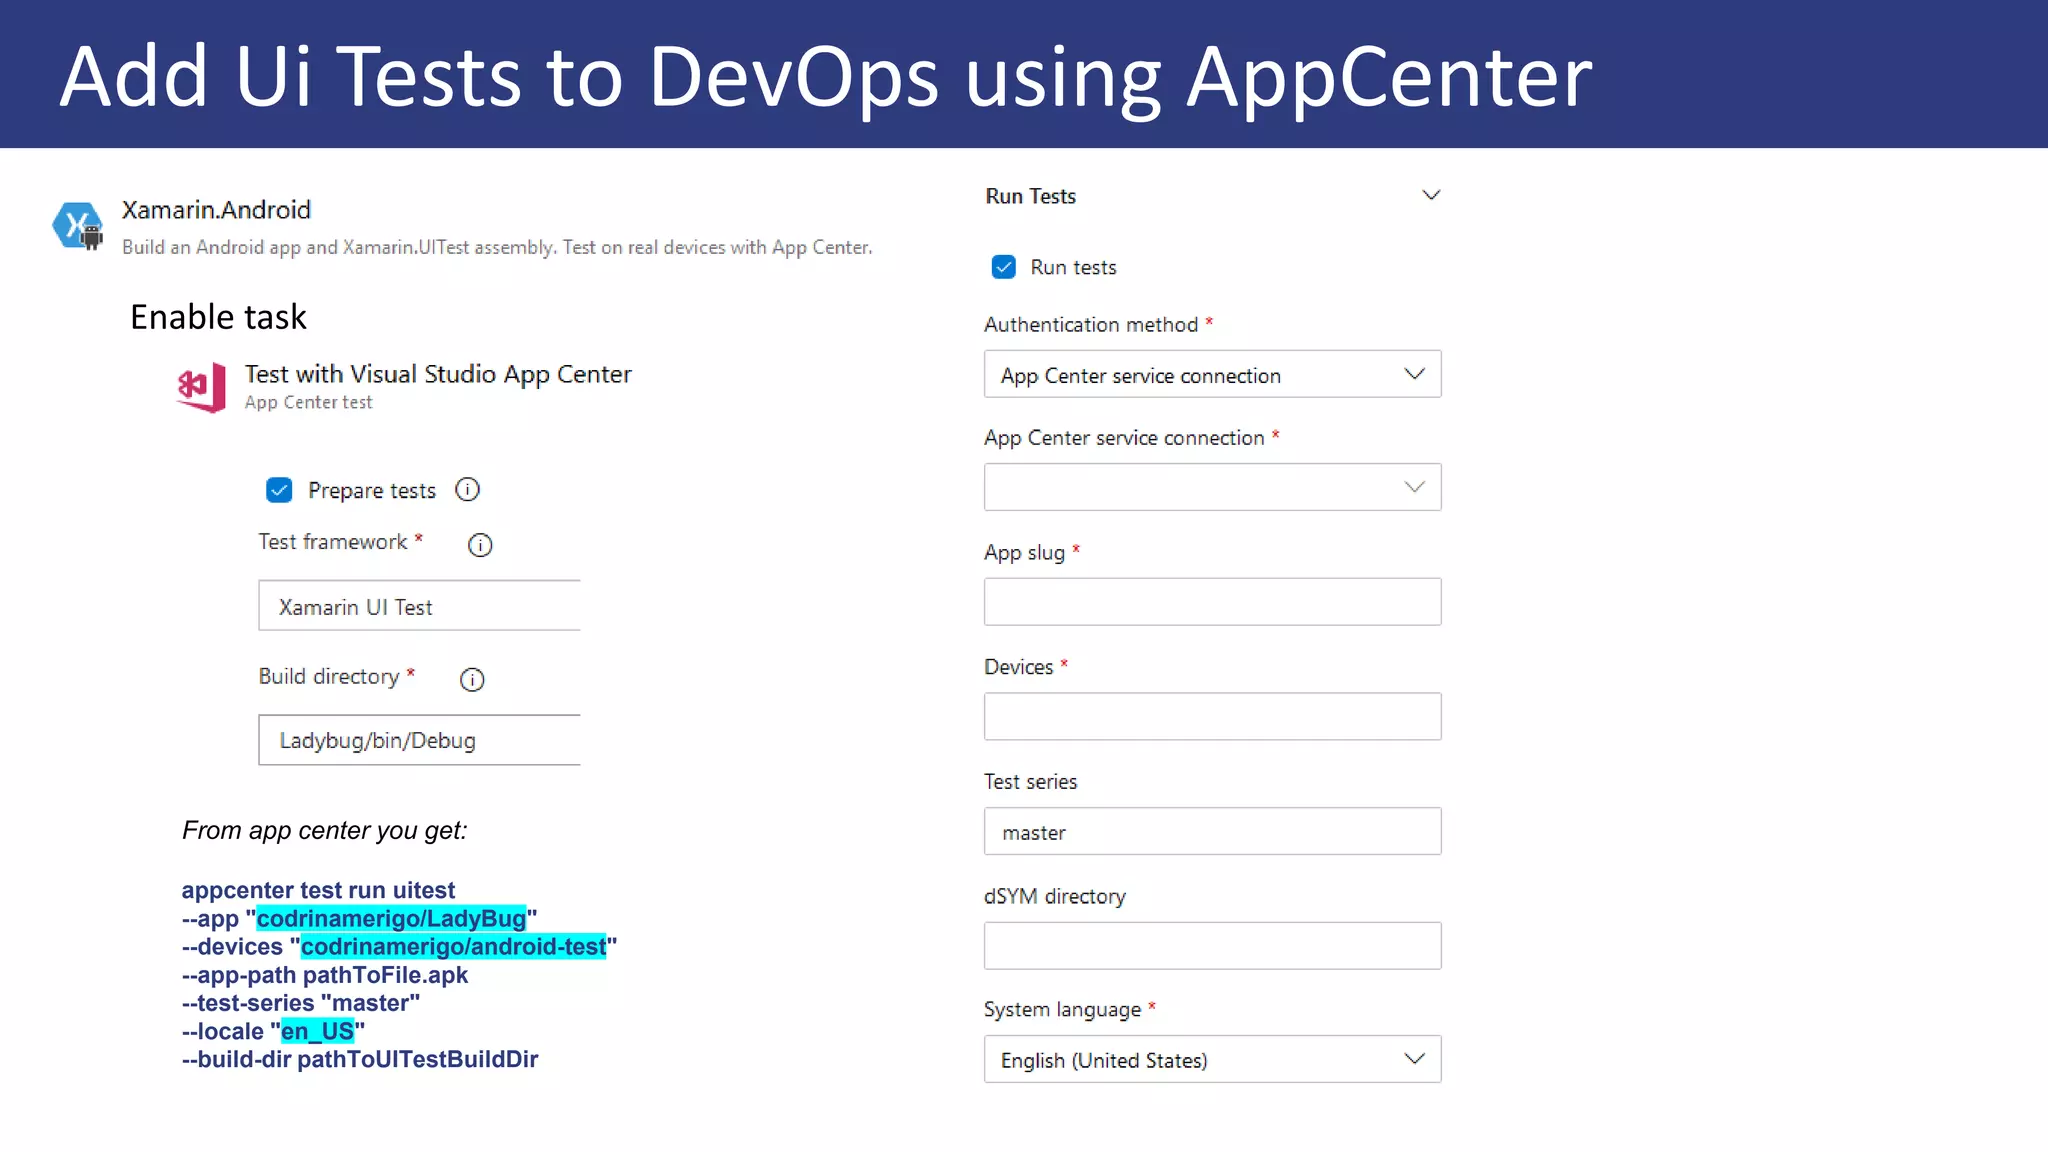Click the Visual Studio App Center icon
Image resolution: width=2048 pixels, height=1152 pixels.
(201, 387)
